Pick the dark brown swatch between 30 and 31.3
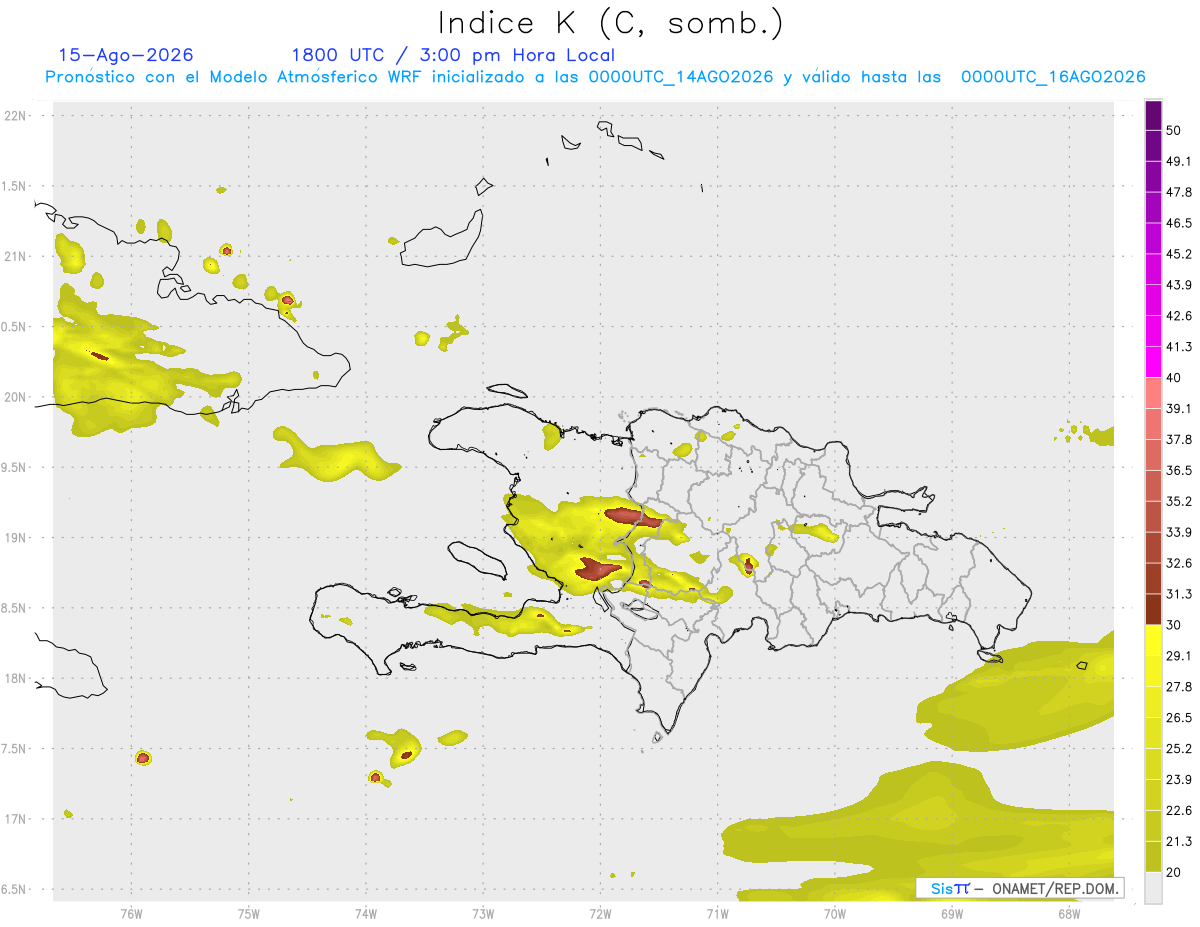1200x927 pixels. (1153, 609)
